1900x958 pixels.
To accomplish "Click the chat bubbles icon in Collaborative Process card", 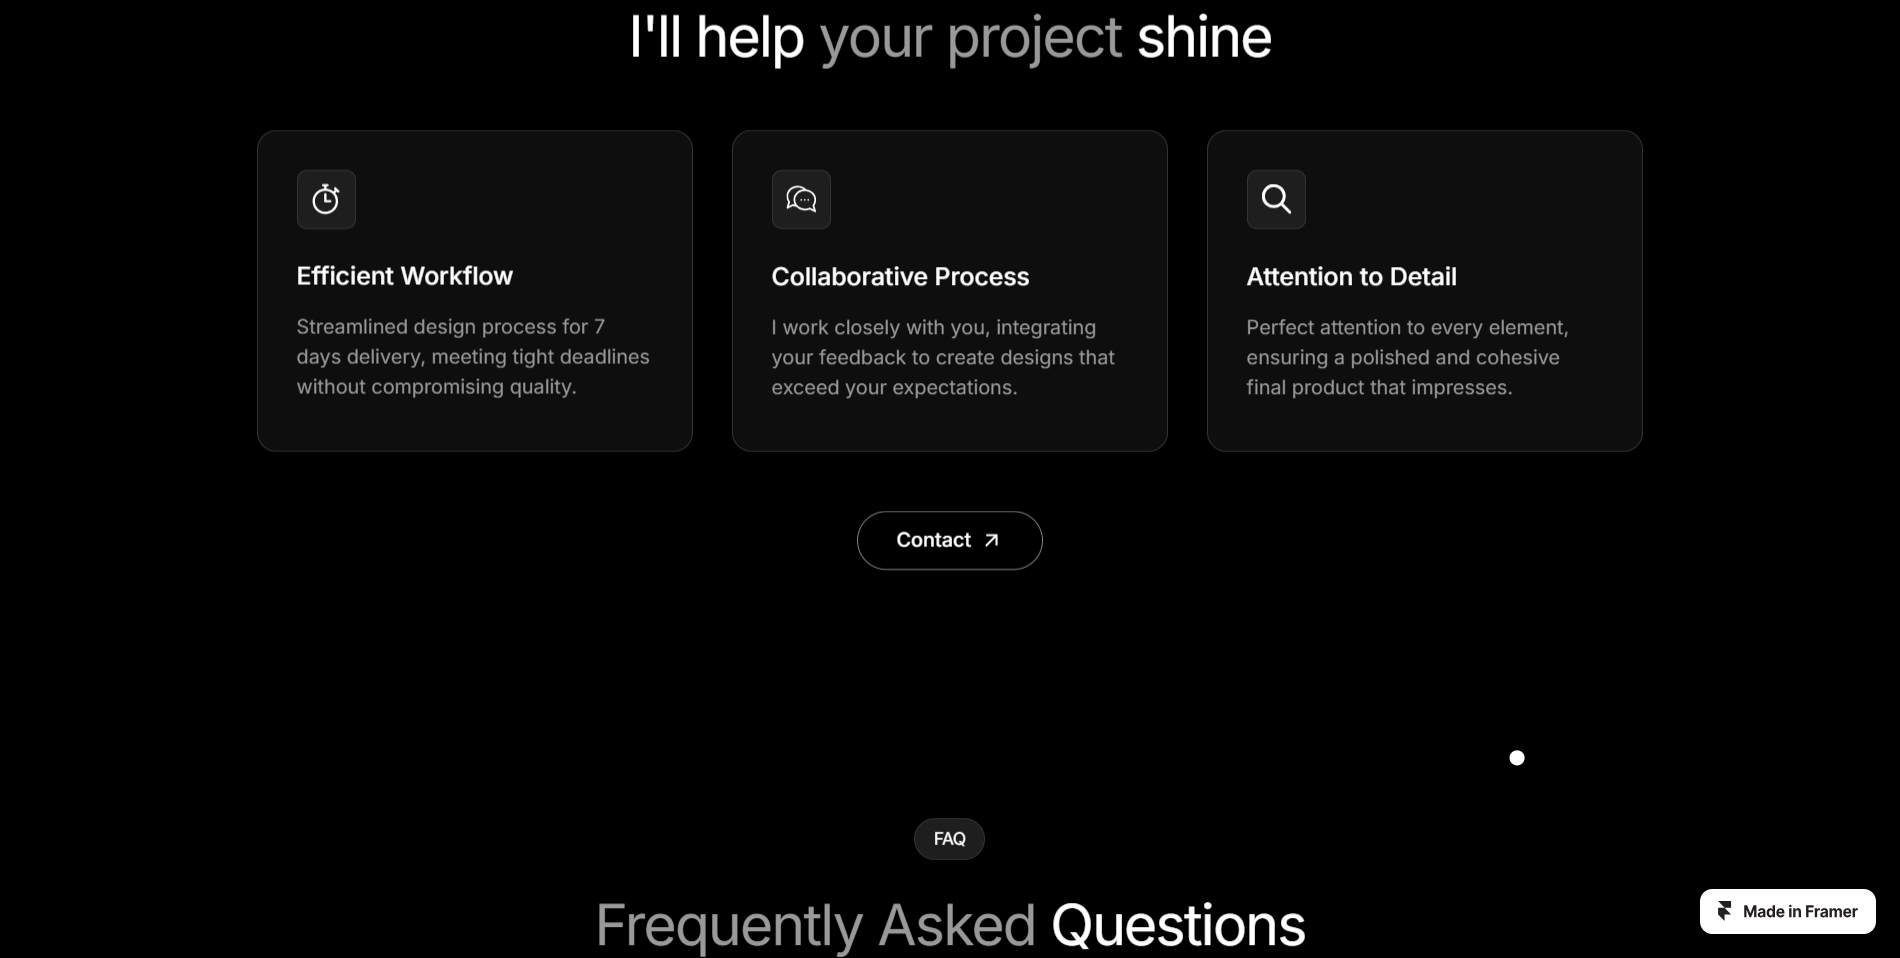I will click(x=801, y=199).
